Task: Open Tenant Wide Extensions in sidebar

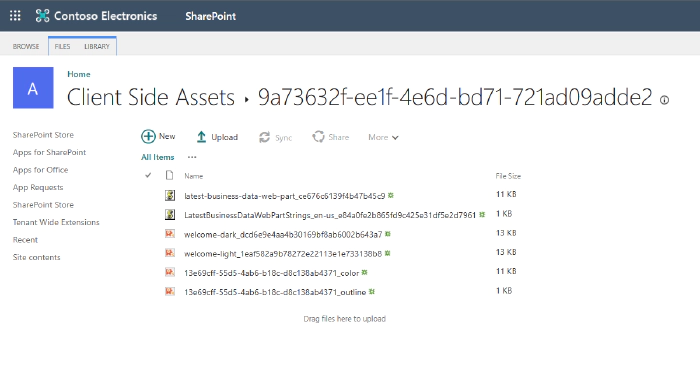Action: [56, 222]
